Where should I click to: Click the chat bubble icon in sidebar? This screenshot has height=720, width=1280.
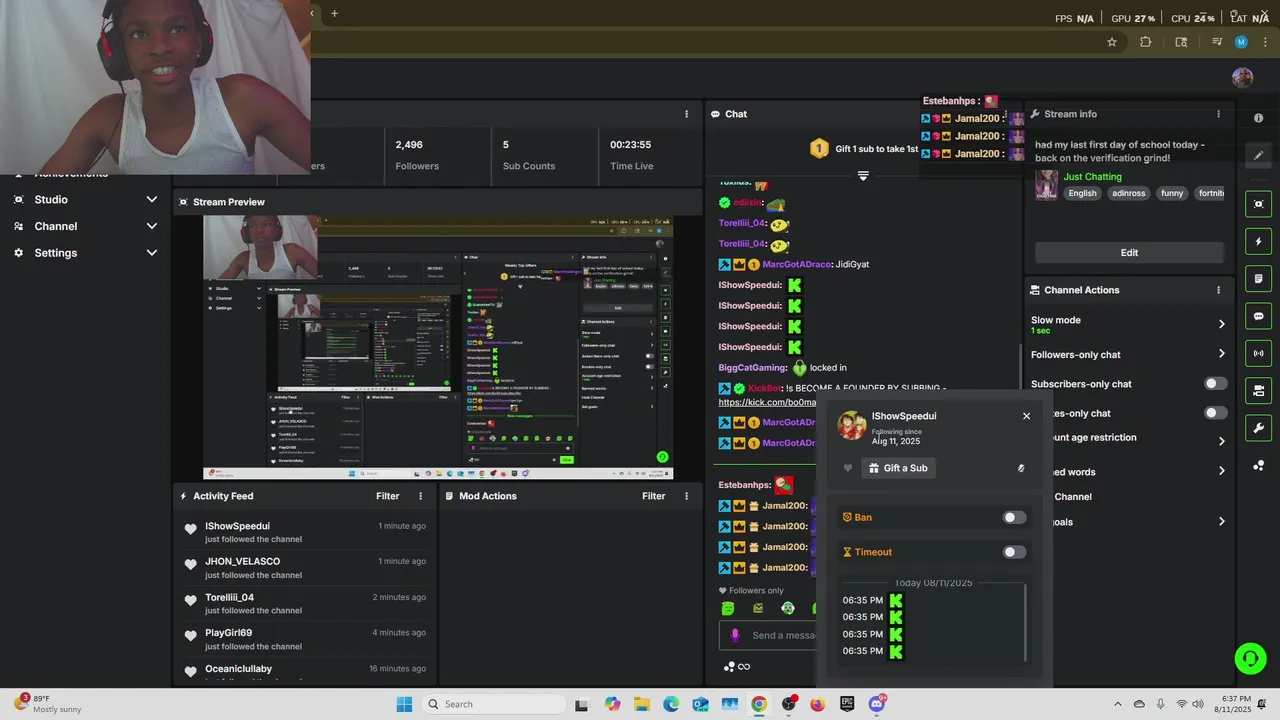1258,316
